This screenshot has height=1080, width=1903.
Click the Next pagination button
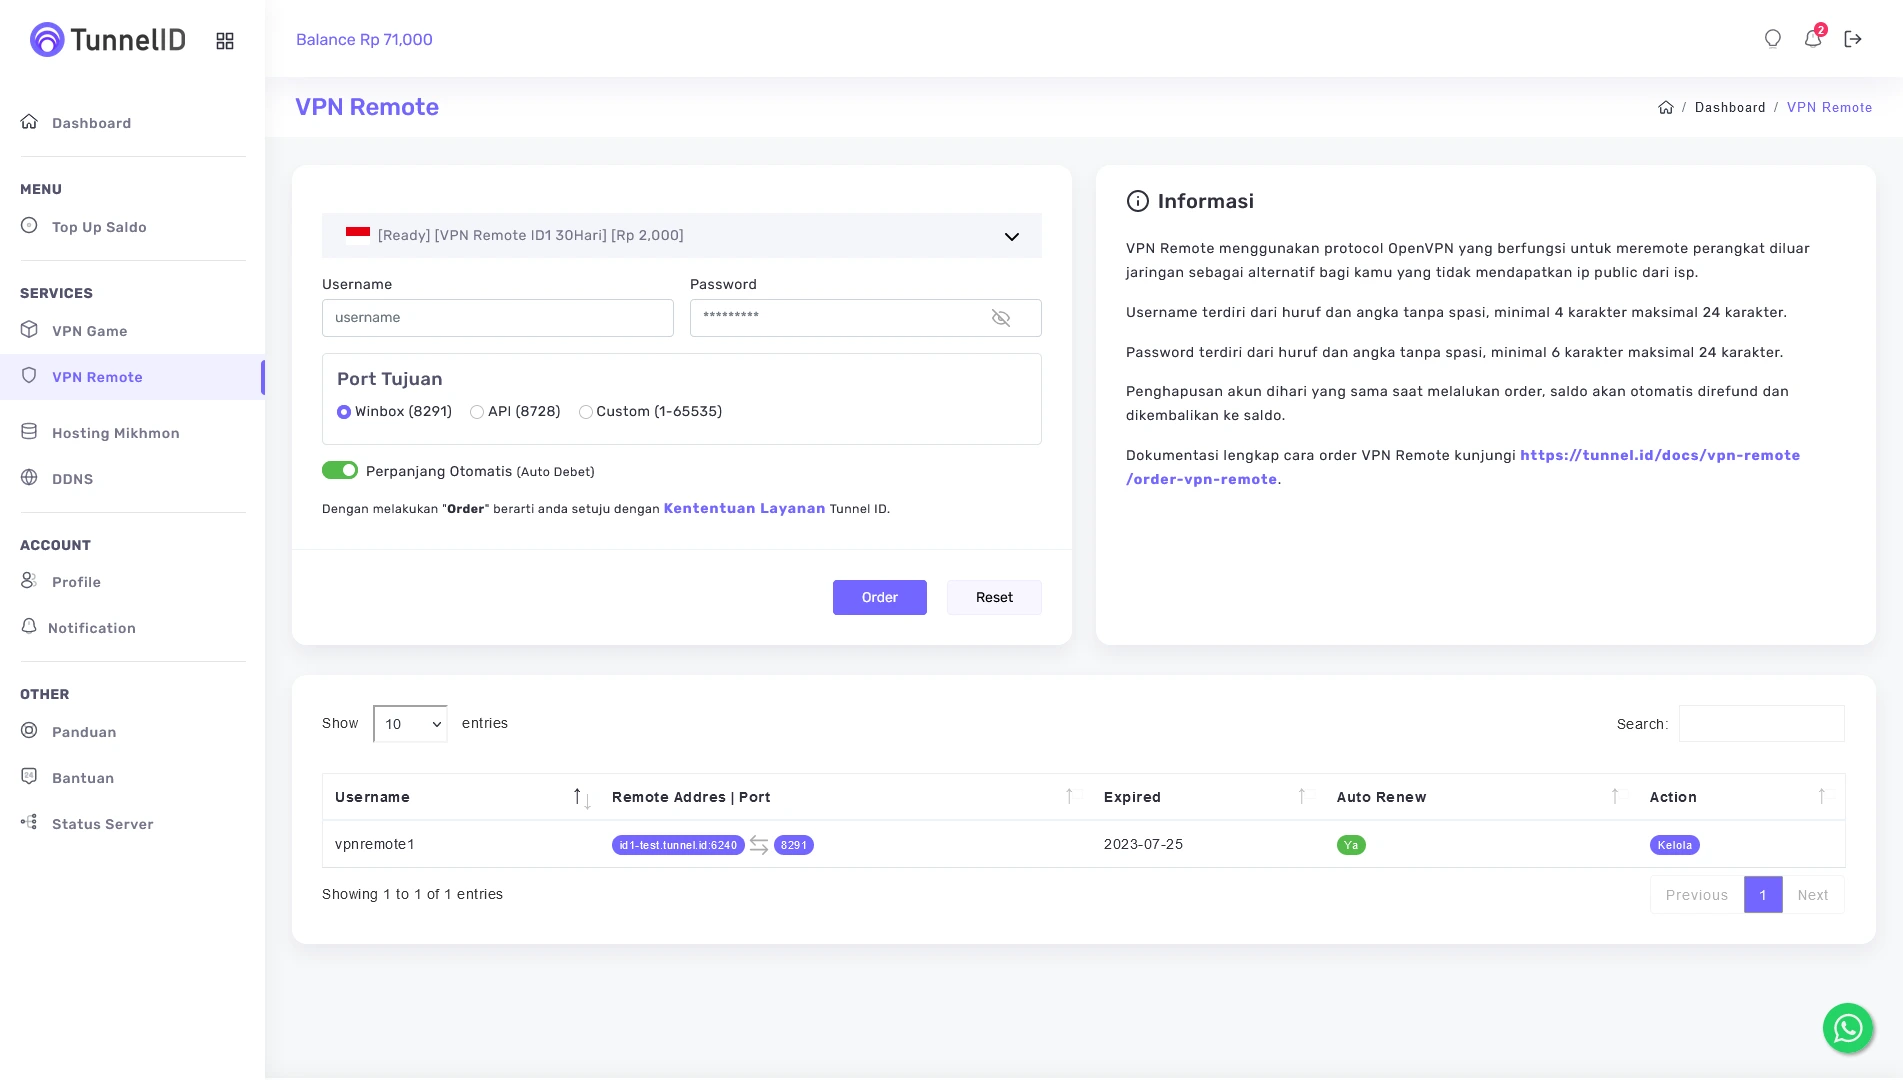click(x=1813, y=895)
